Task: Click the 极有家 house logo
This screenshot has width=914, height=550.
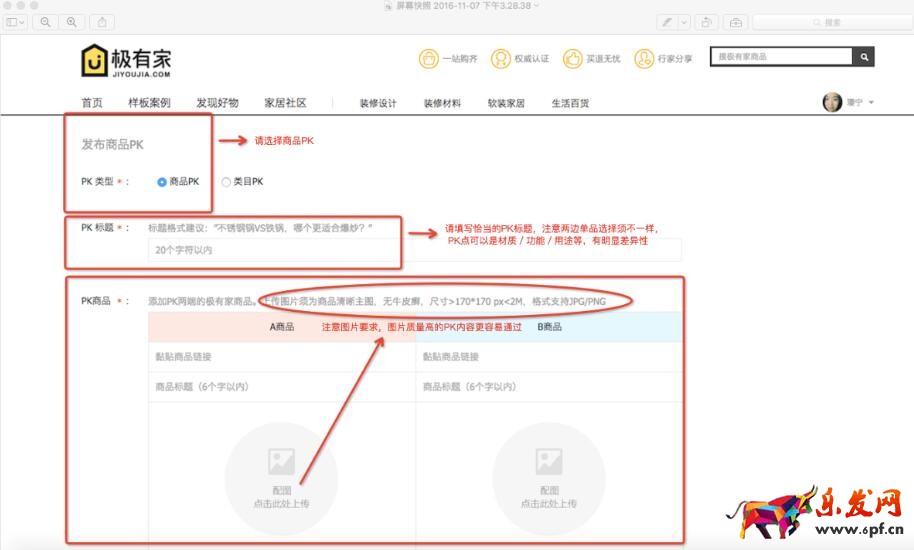Action: [x=94, y=61]
